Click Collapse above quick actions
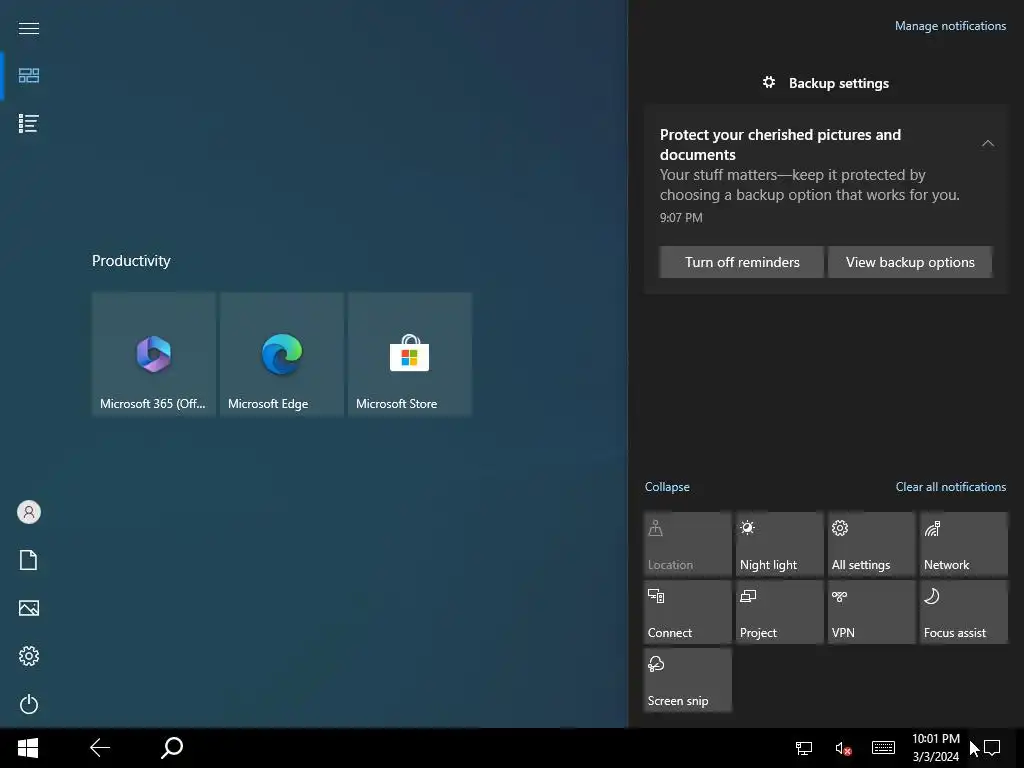This screenshot has height=768, width=1024. click(x=667, y=487)
